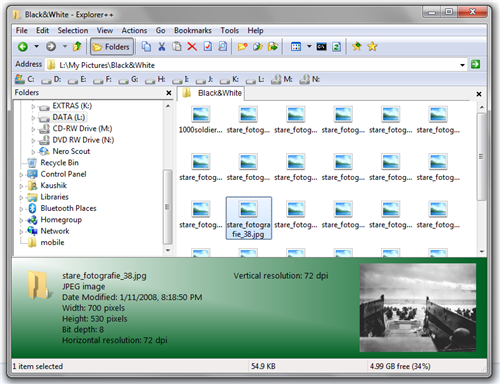Click the file list vertical scrollbar
Viewport: 500px width, 384px height.
pyautogui.click(x=481, y=157)
